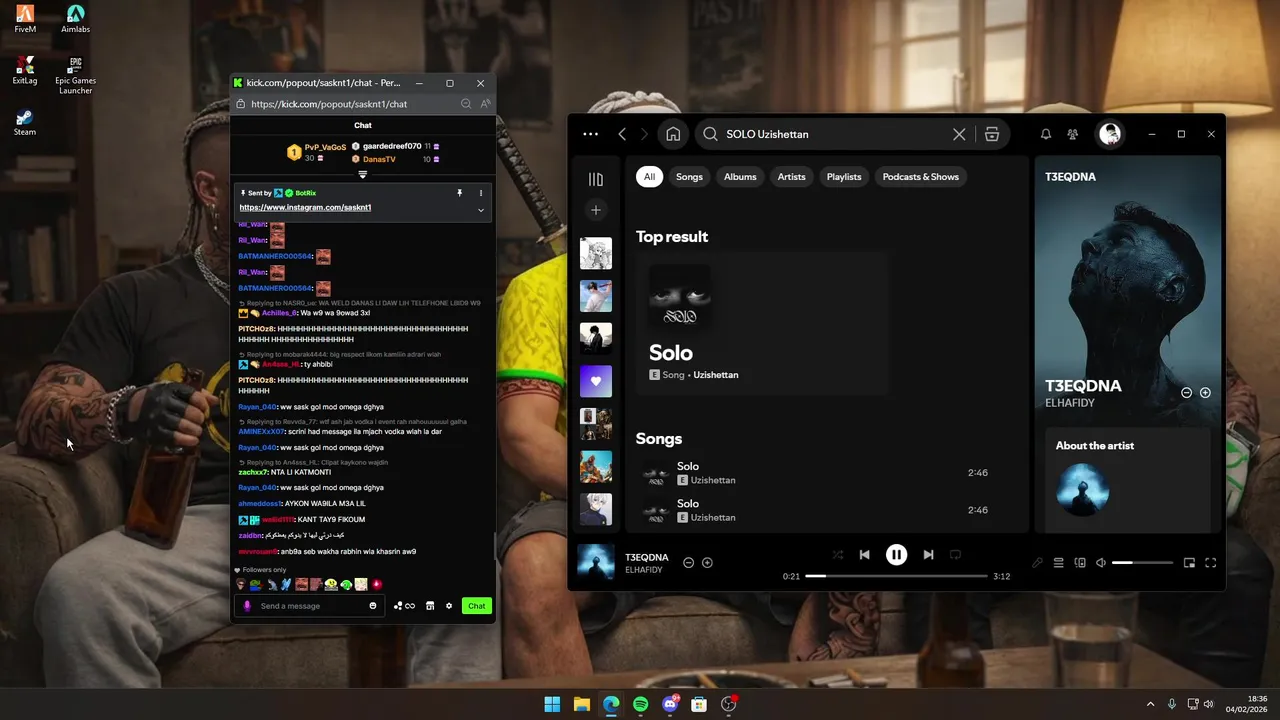Add T3EQDNA via right-panel plus icon

(x=1205, y=393)
